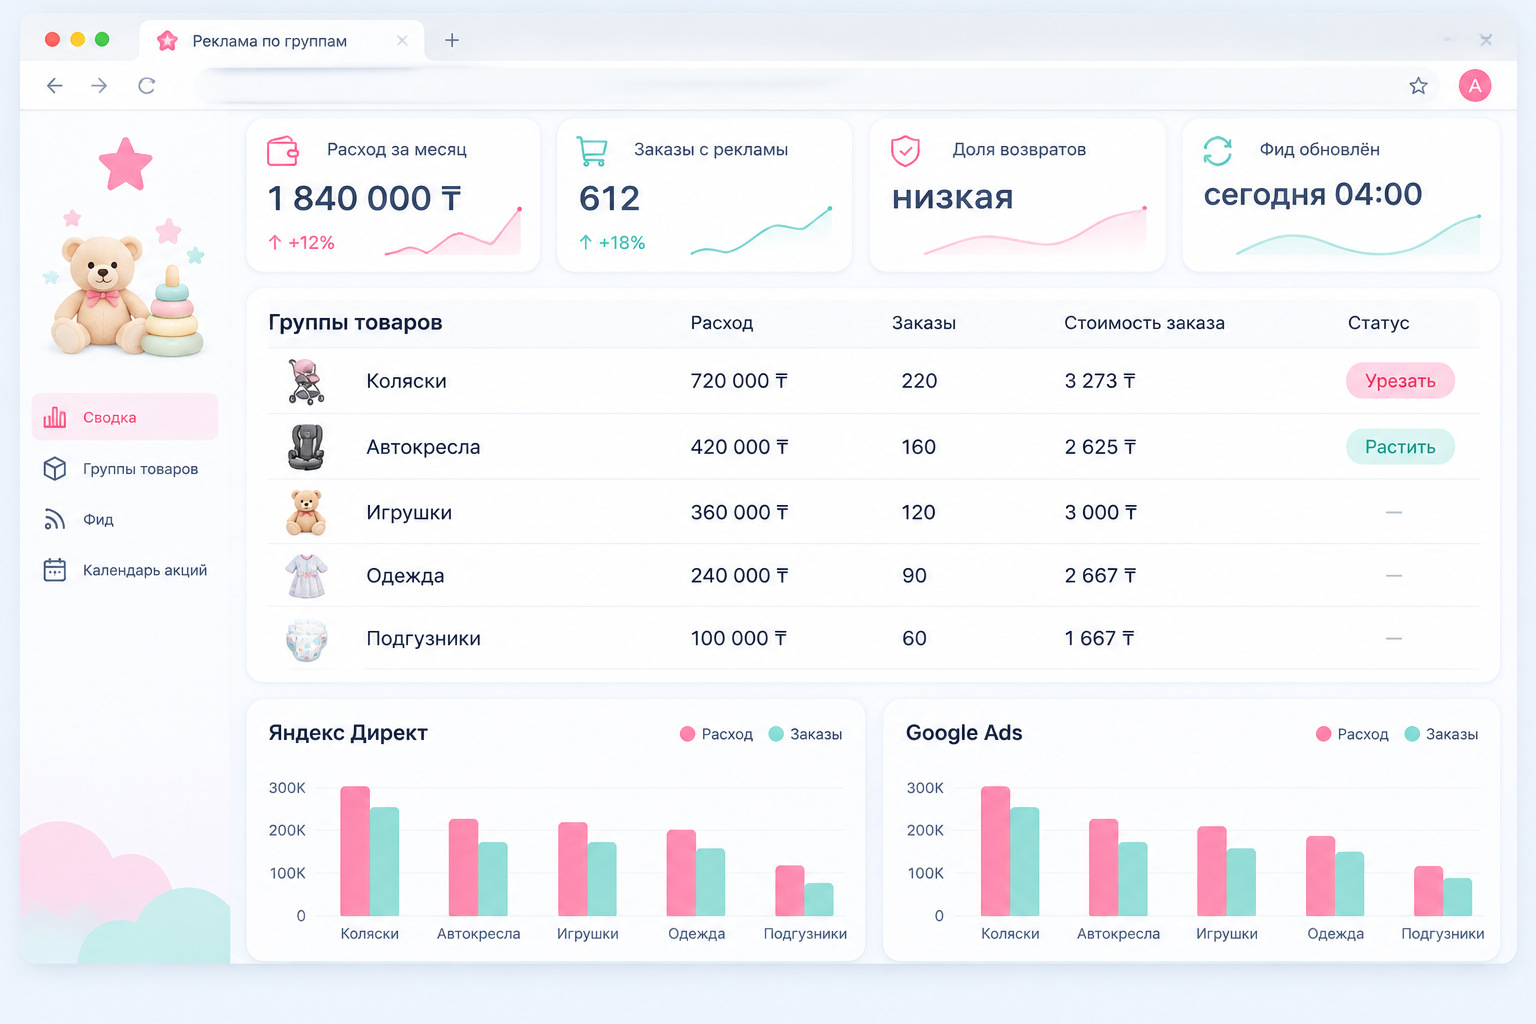Click the shield icon in Доля возвратов

[905, 151]
